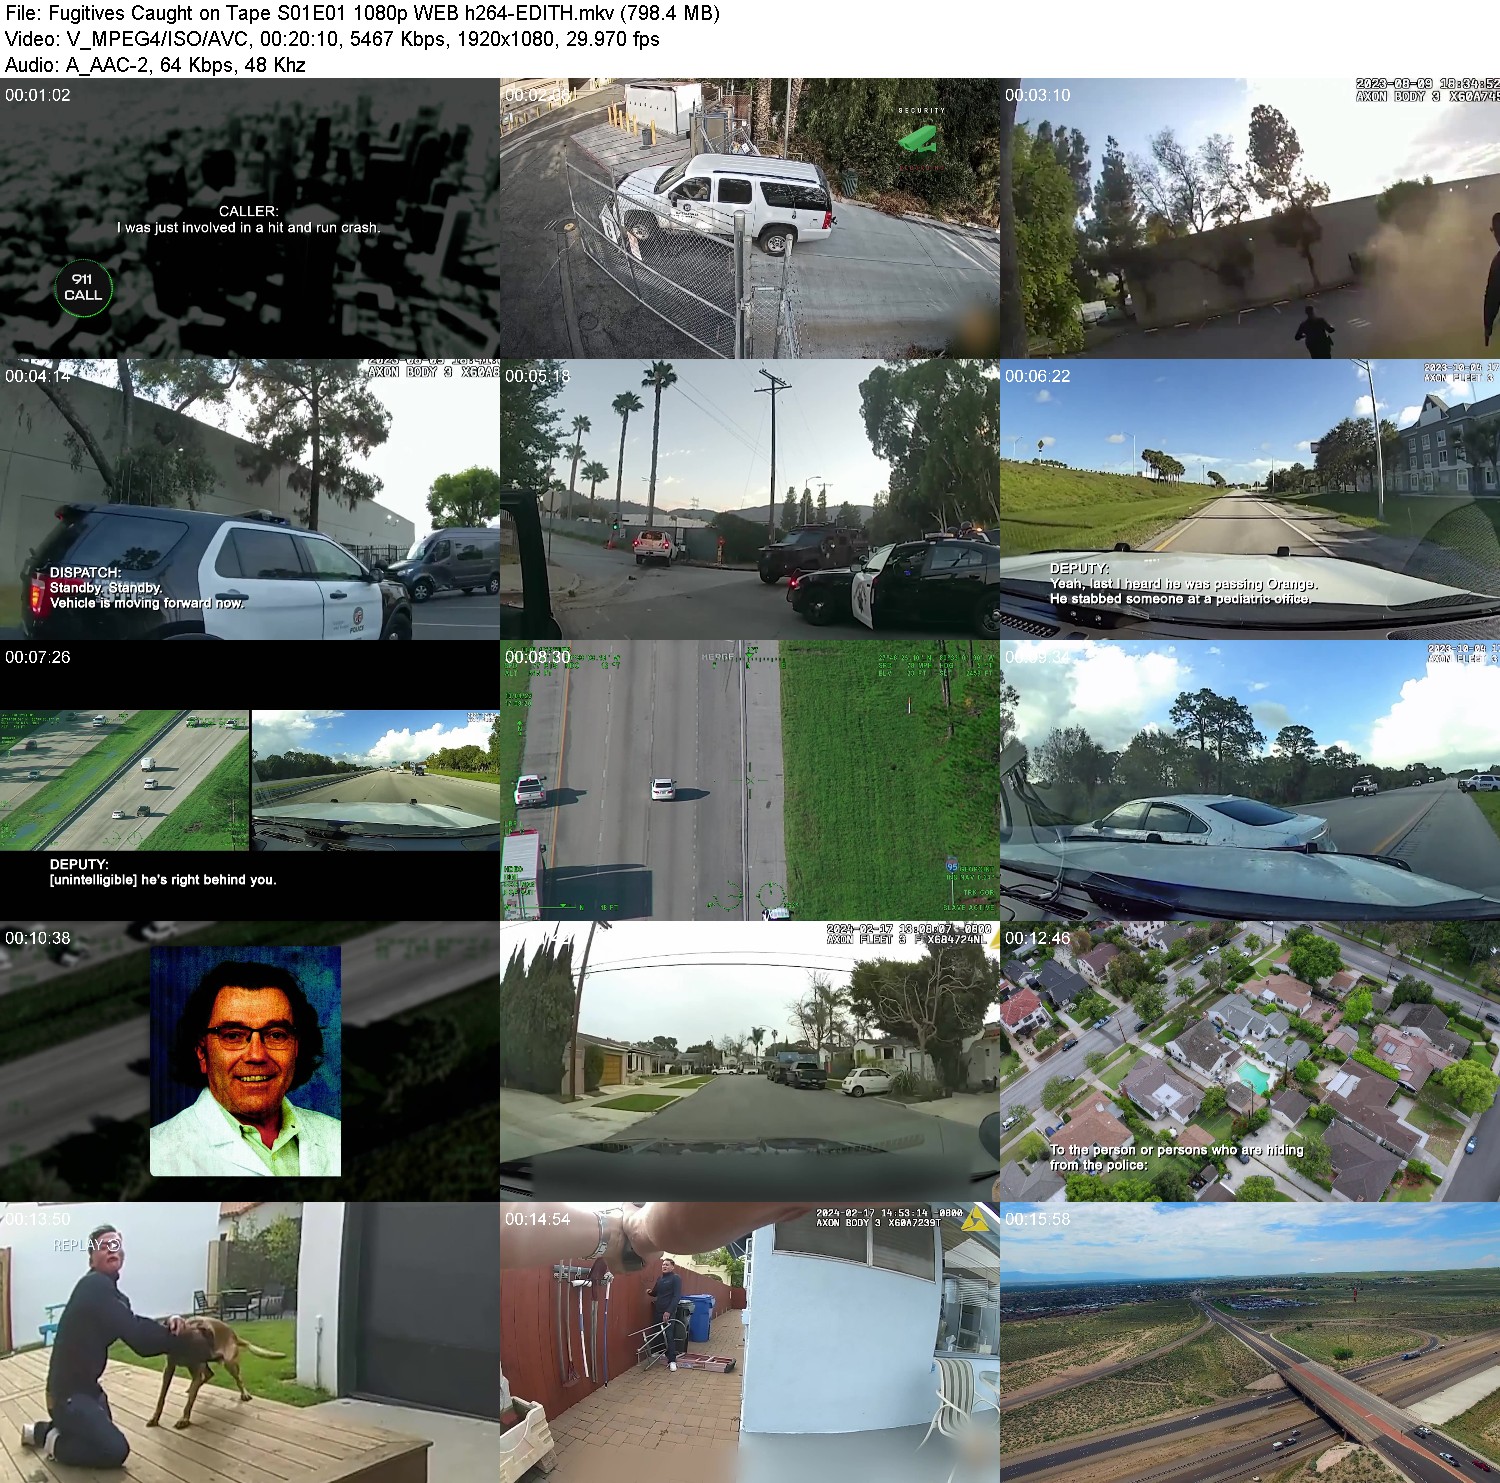Select the Audio info line
The image size is (1500, 1483).
(155, 65)
